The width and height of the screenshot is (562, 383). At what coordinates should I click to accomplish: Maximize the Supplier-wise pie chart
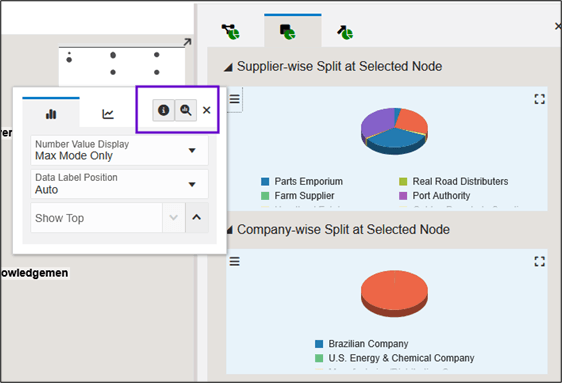click(539, 99)
